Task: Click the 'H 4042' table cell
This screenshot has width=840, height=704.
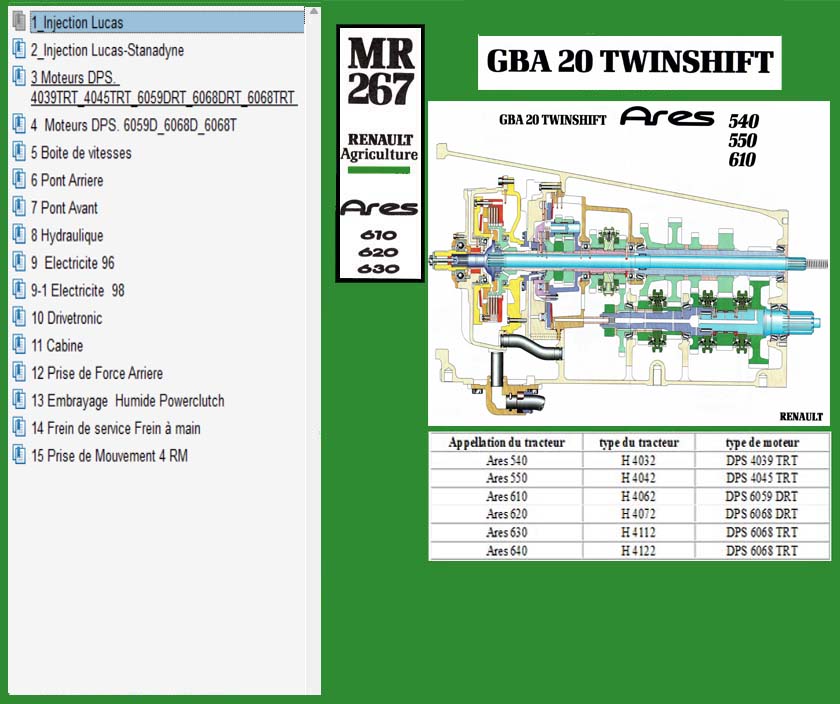Action: point(639,478)
